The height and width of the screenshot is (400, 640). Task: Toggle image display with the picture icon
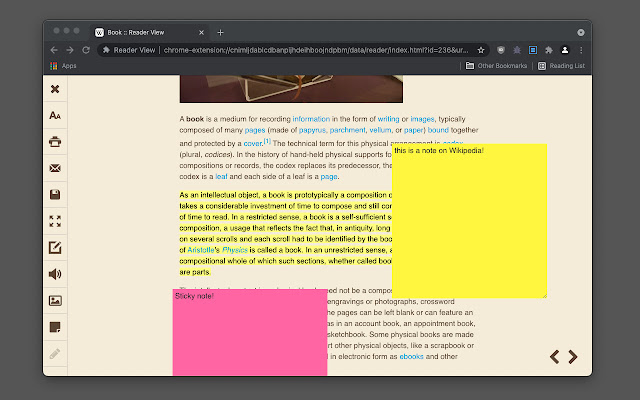(x=55, y=300)
